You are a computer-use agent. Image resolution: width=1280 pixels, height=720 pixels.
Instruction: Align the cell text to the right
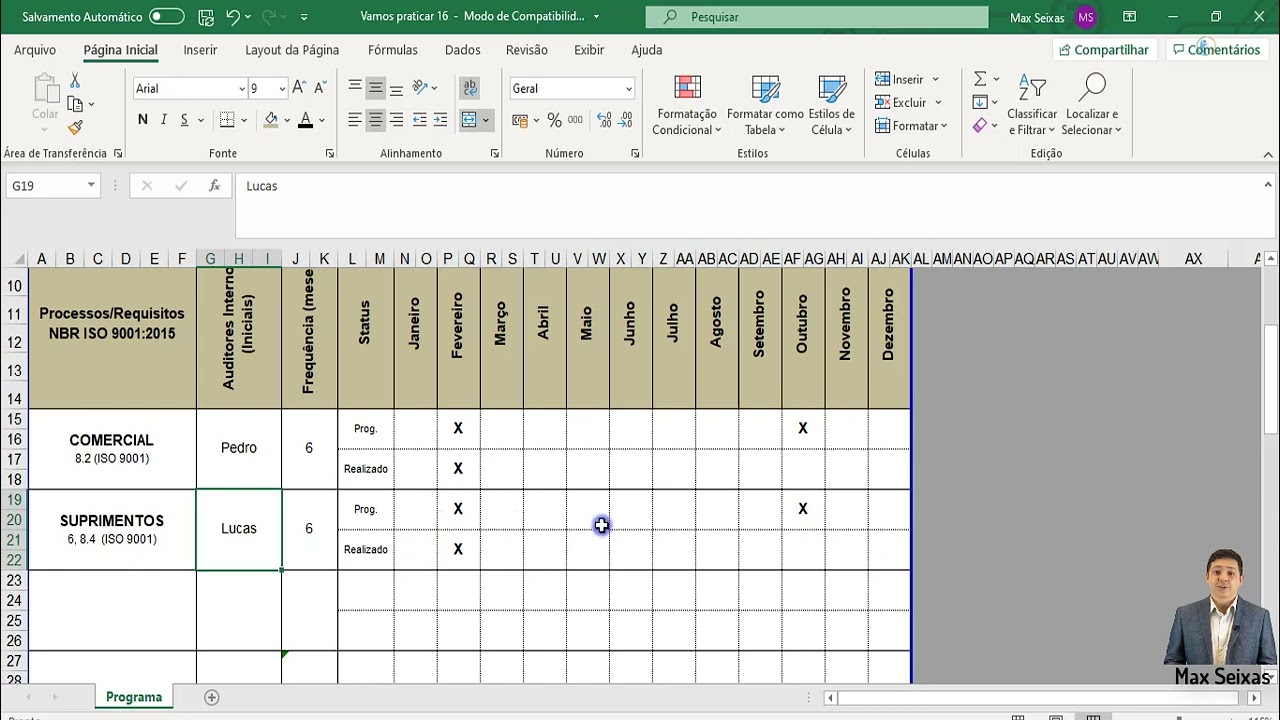coord(396,120)
